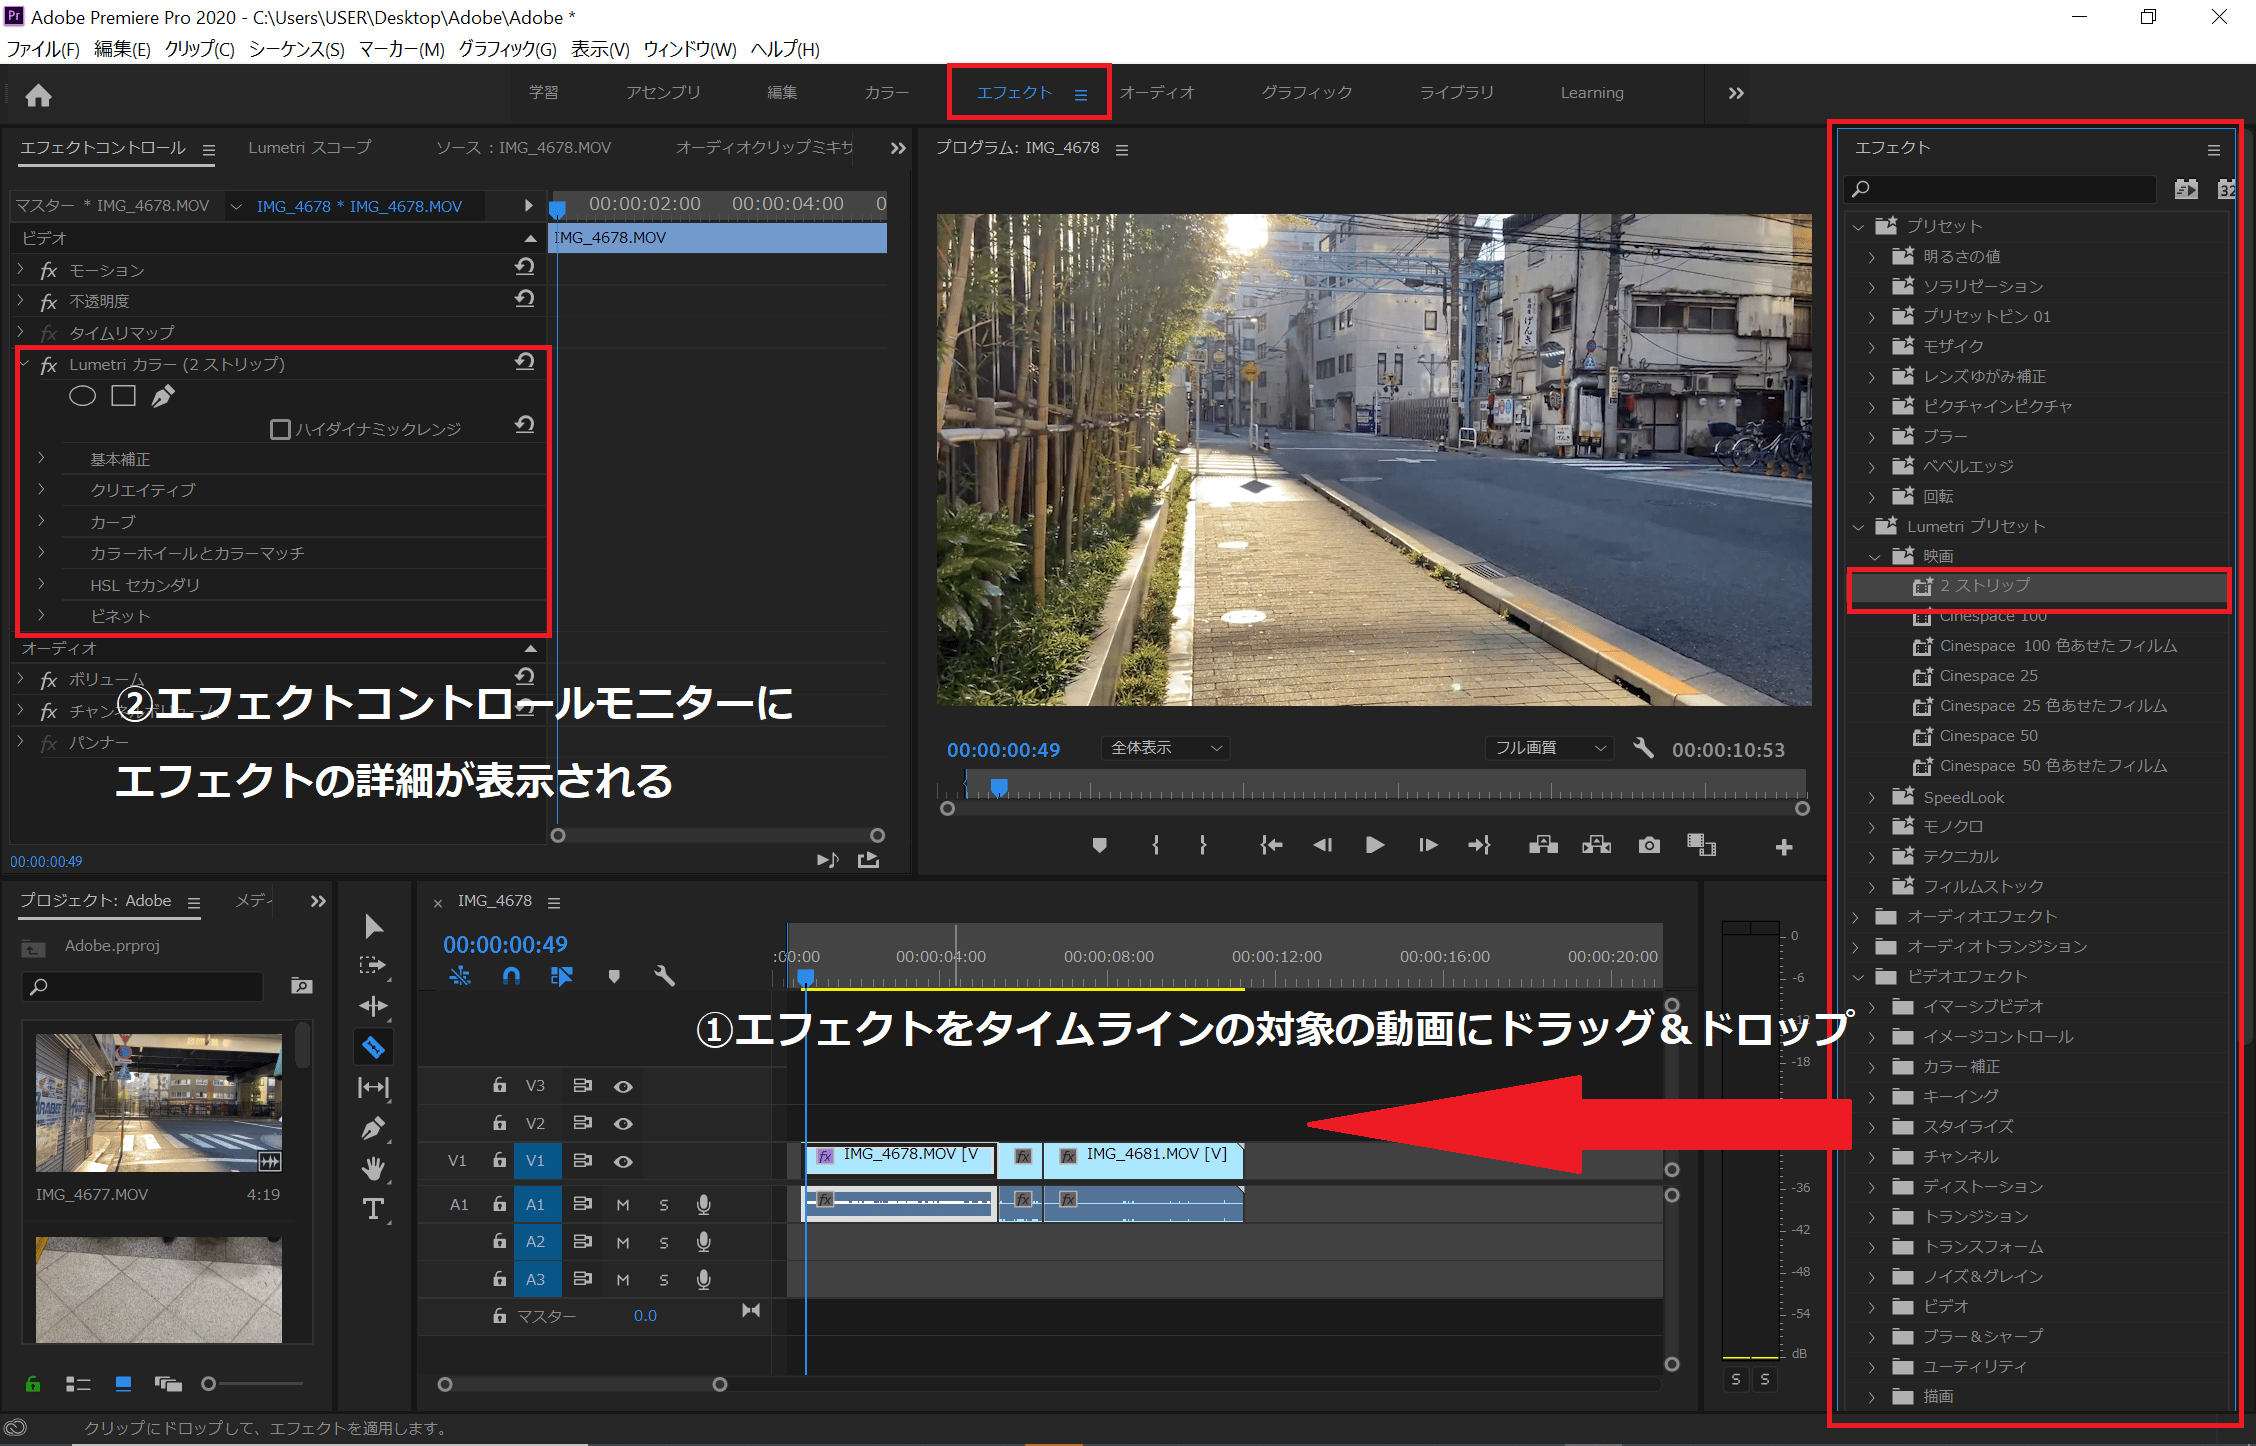Open program monitor wrench settings
This screenshot has width=2256, height=1446.
click(1643, 748)
